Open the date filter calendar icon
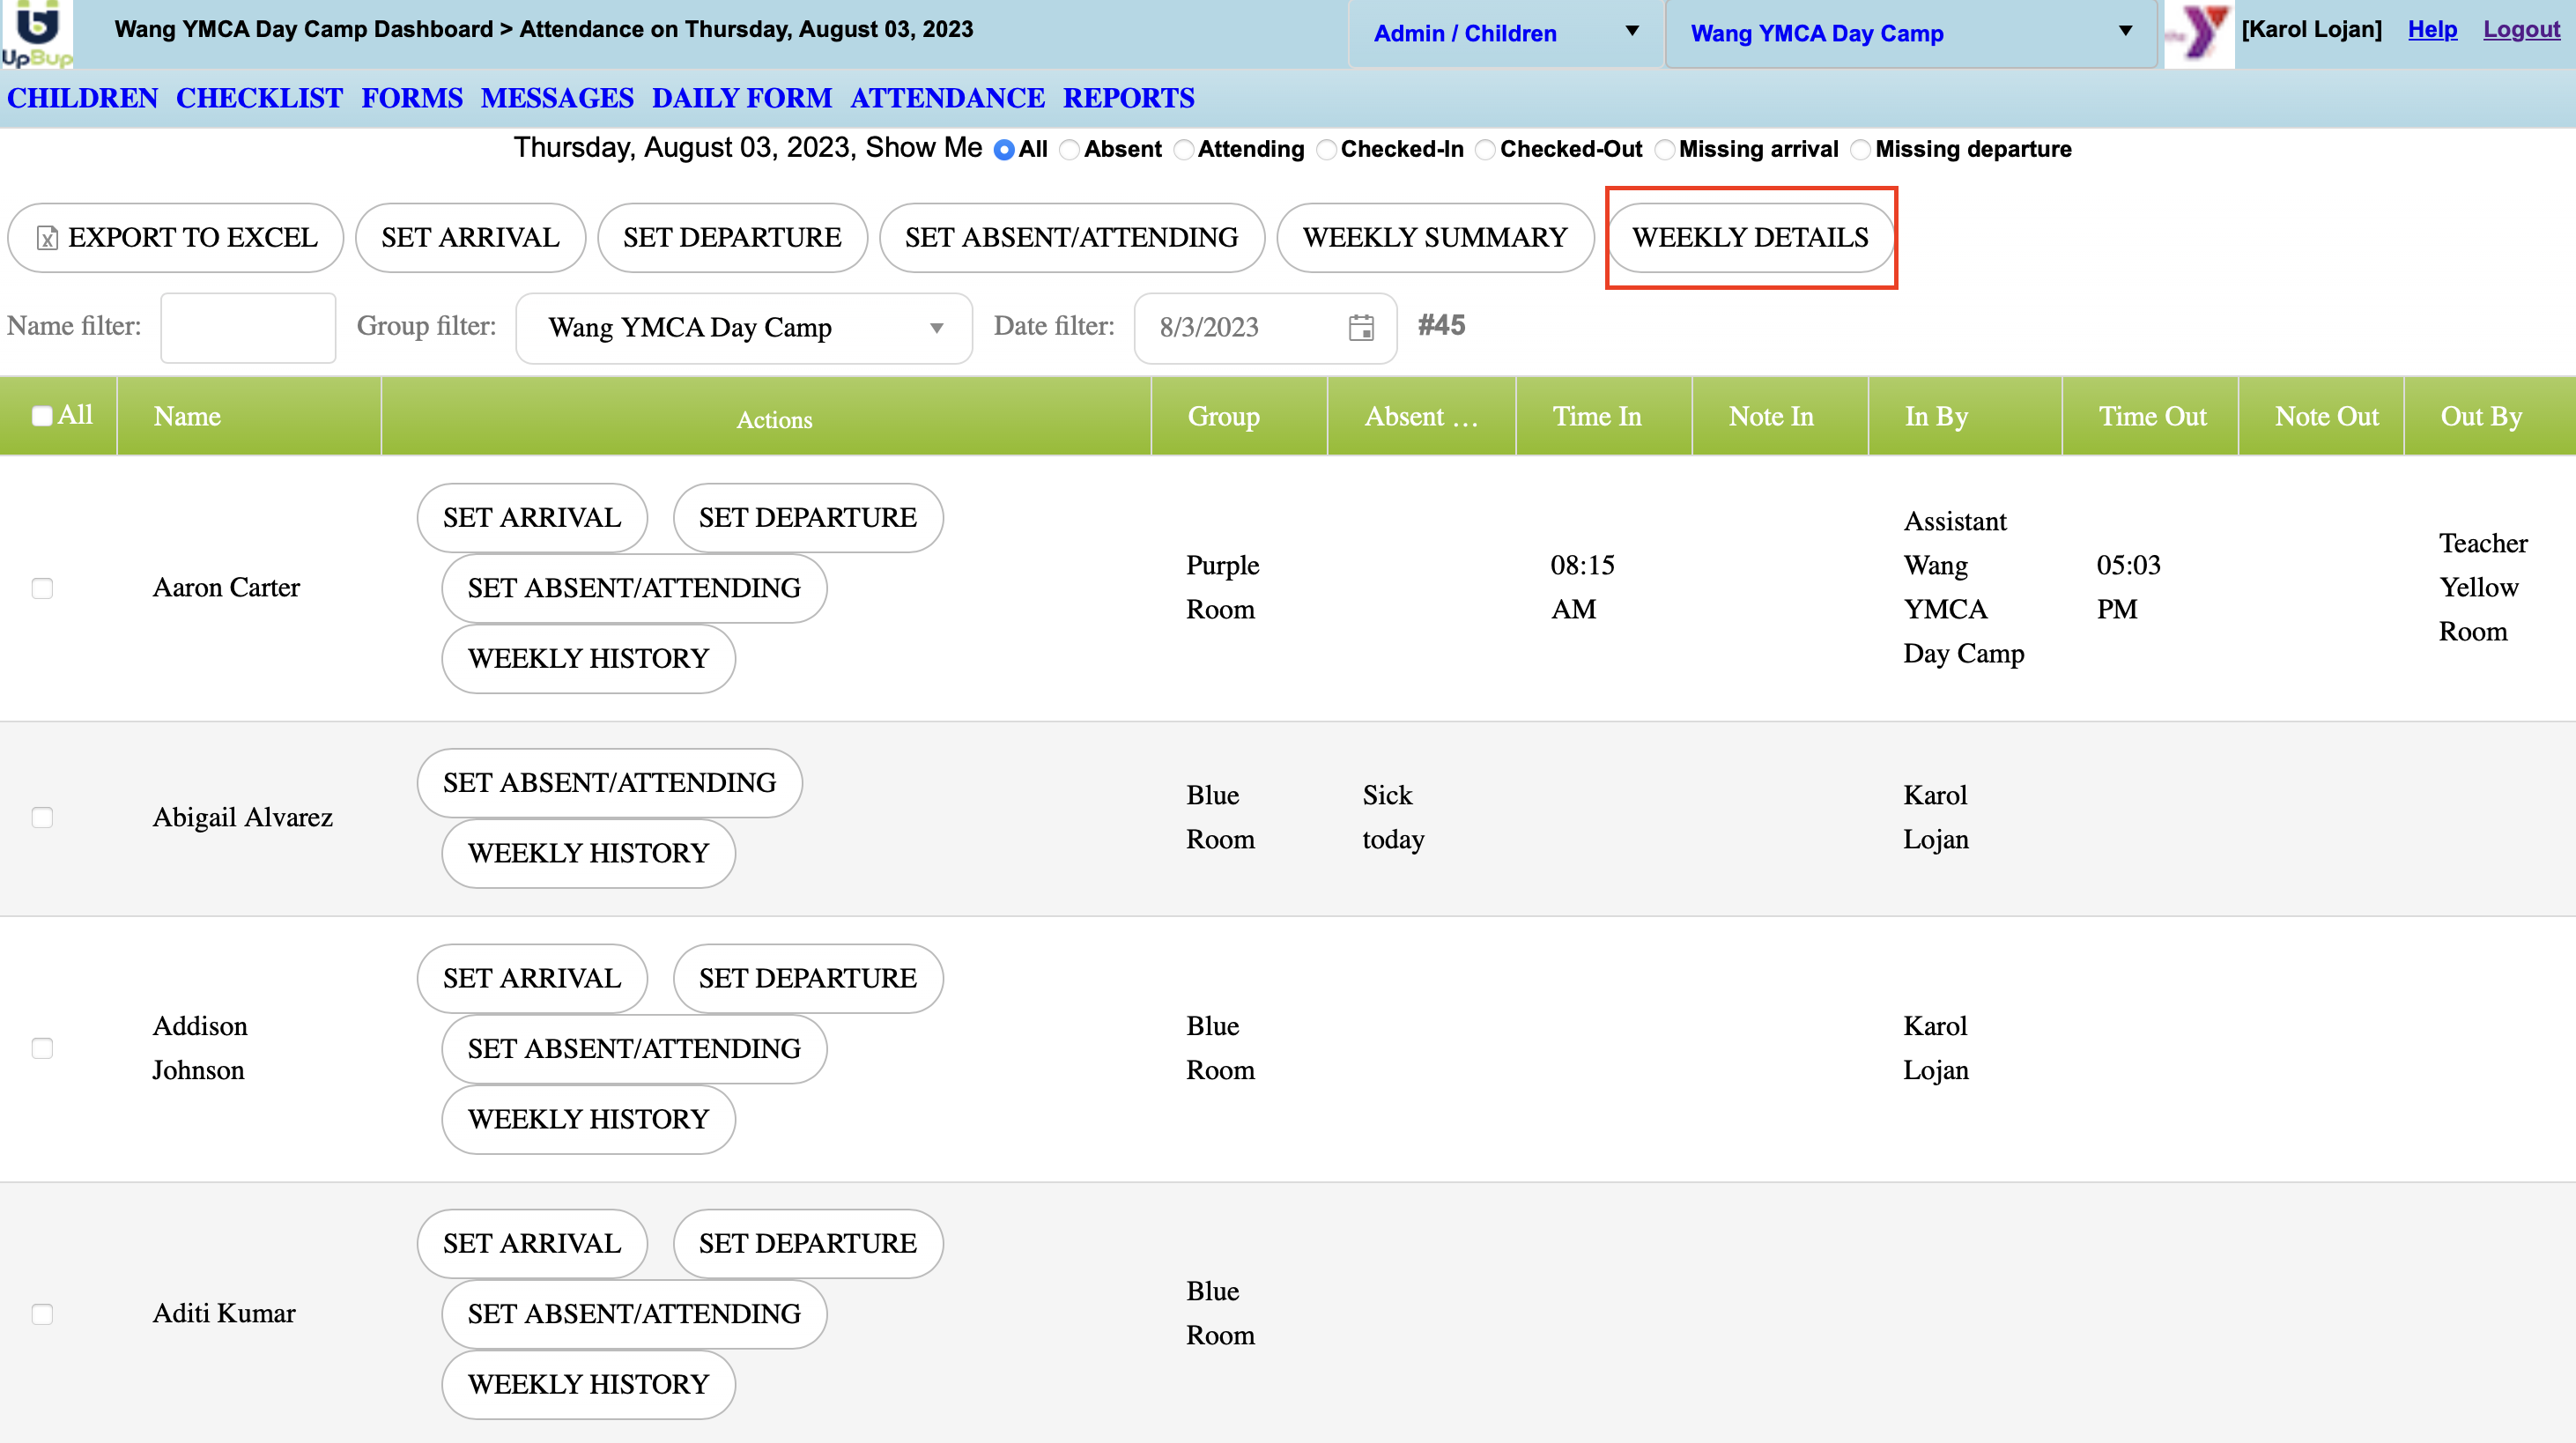The image size is (2576, 1443). [x=1360, y=327]
